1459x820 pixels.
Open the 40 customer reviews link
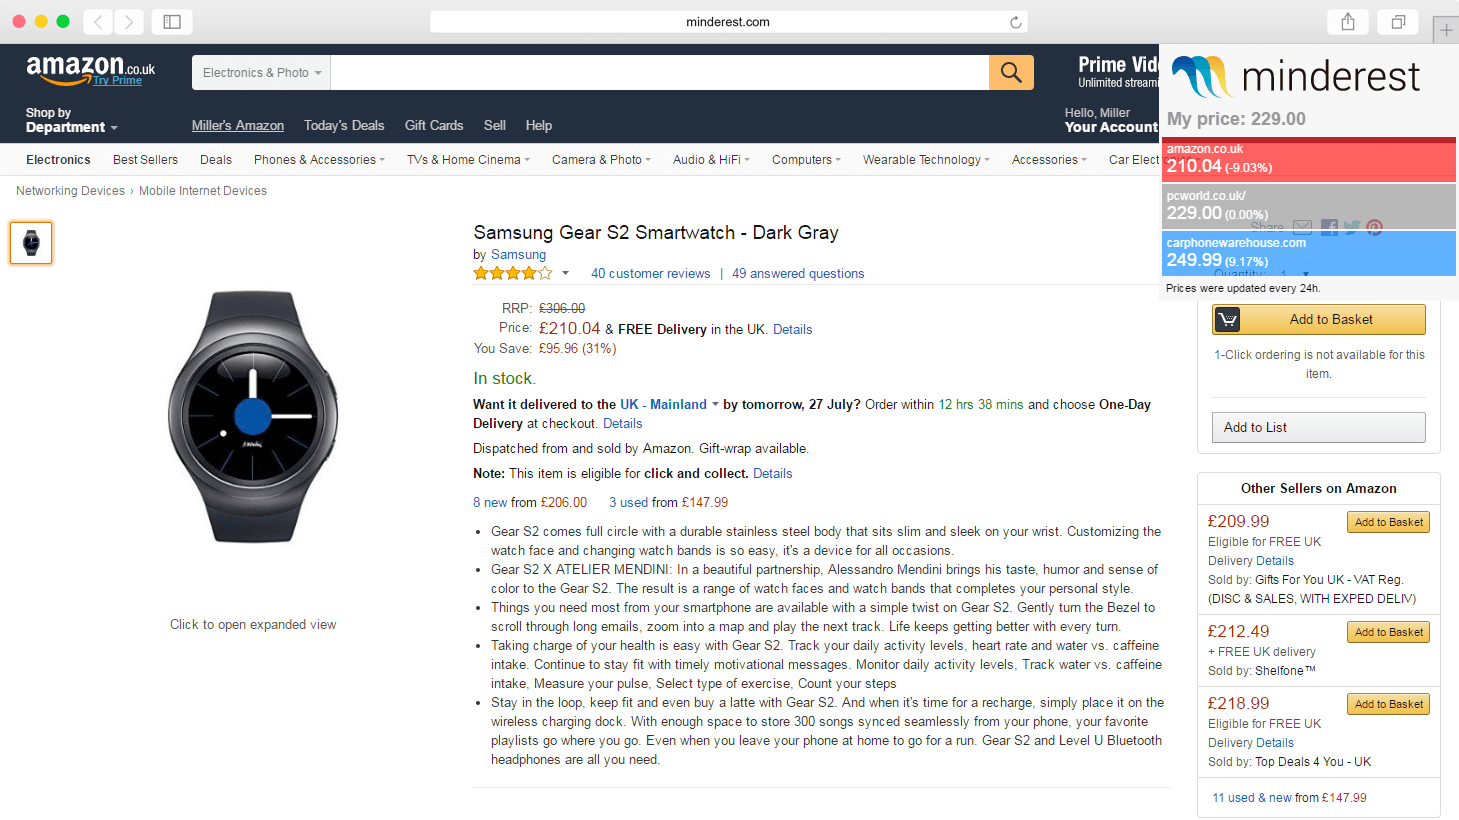click(650, 274)
